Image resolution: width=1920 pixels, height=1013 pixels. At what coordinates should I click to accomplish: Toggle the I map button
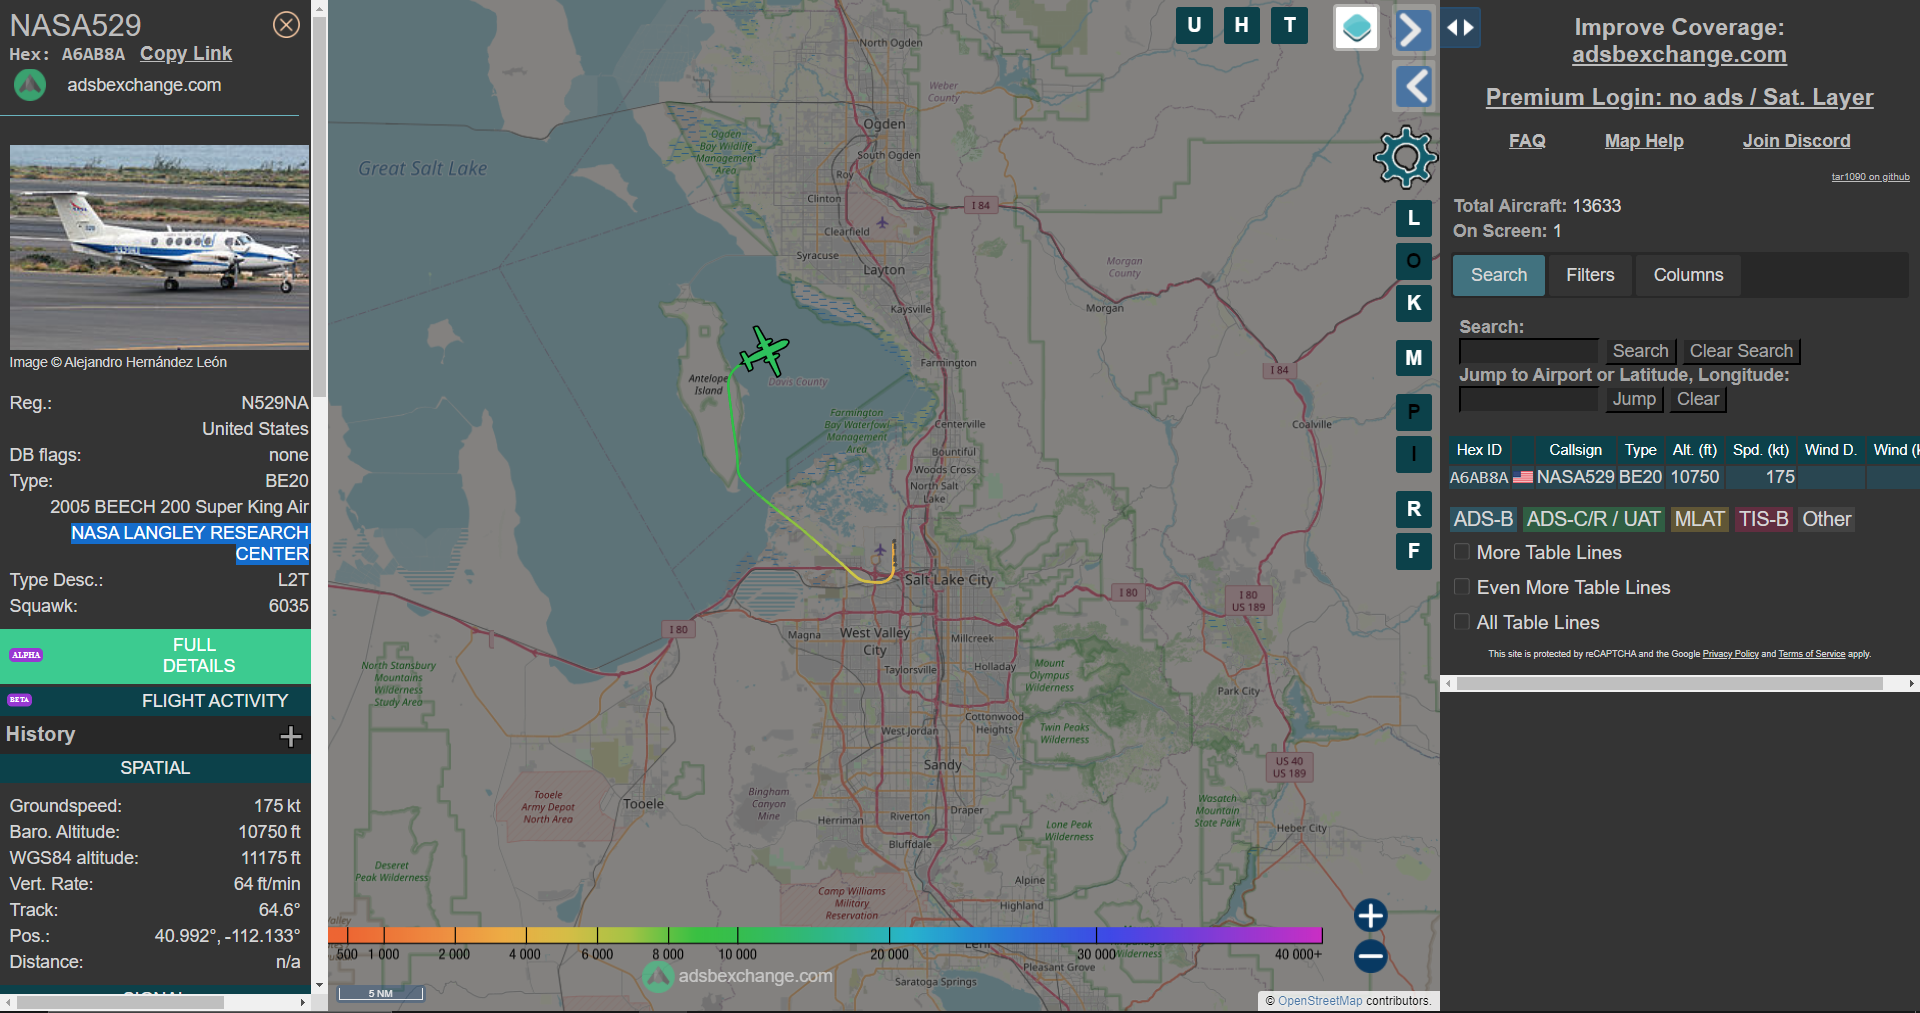pos(1414,454)
